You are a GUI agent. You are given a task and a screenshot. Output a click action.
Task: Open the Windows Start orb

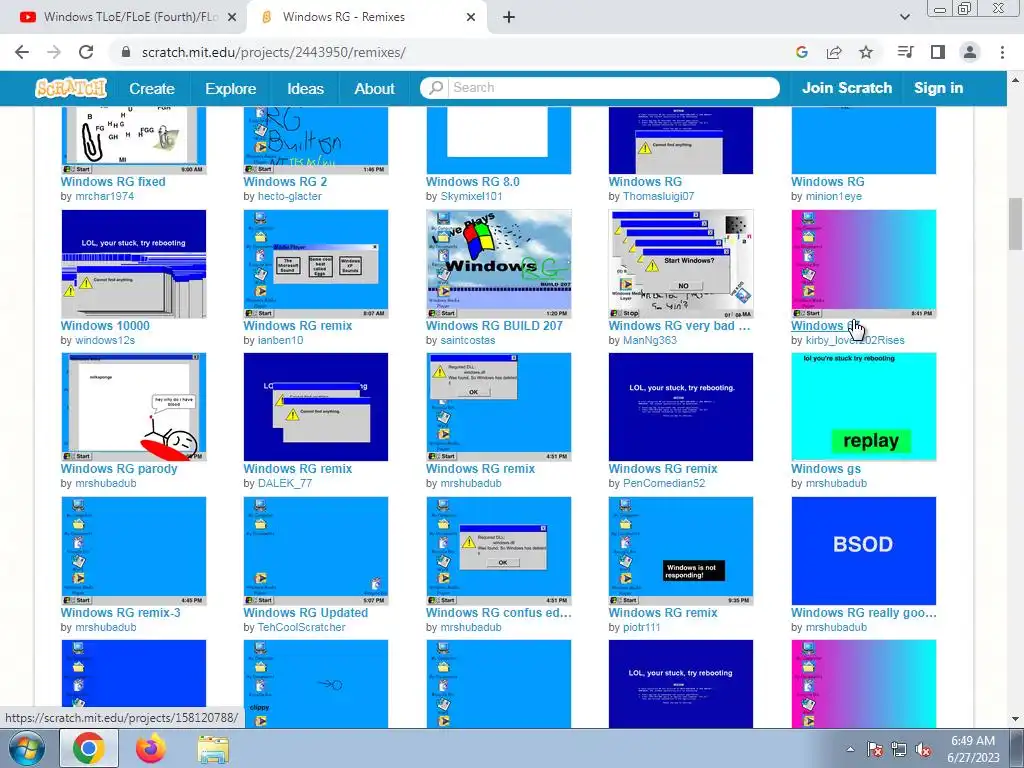pos(27,748)
